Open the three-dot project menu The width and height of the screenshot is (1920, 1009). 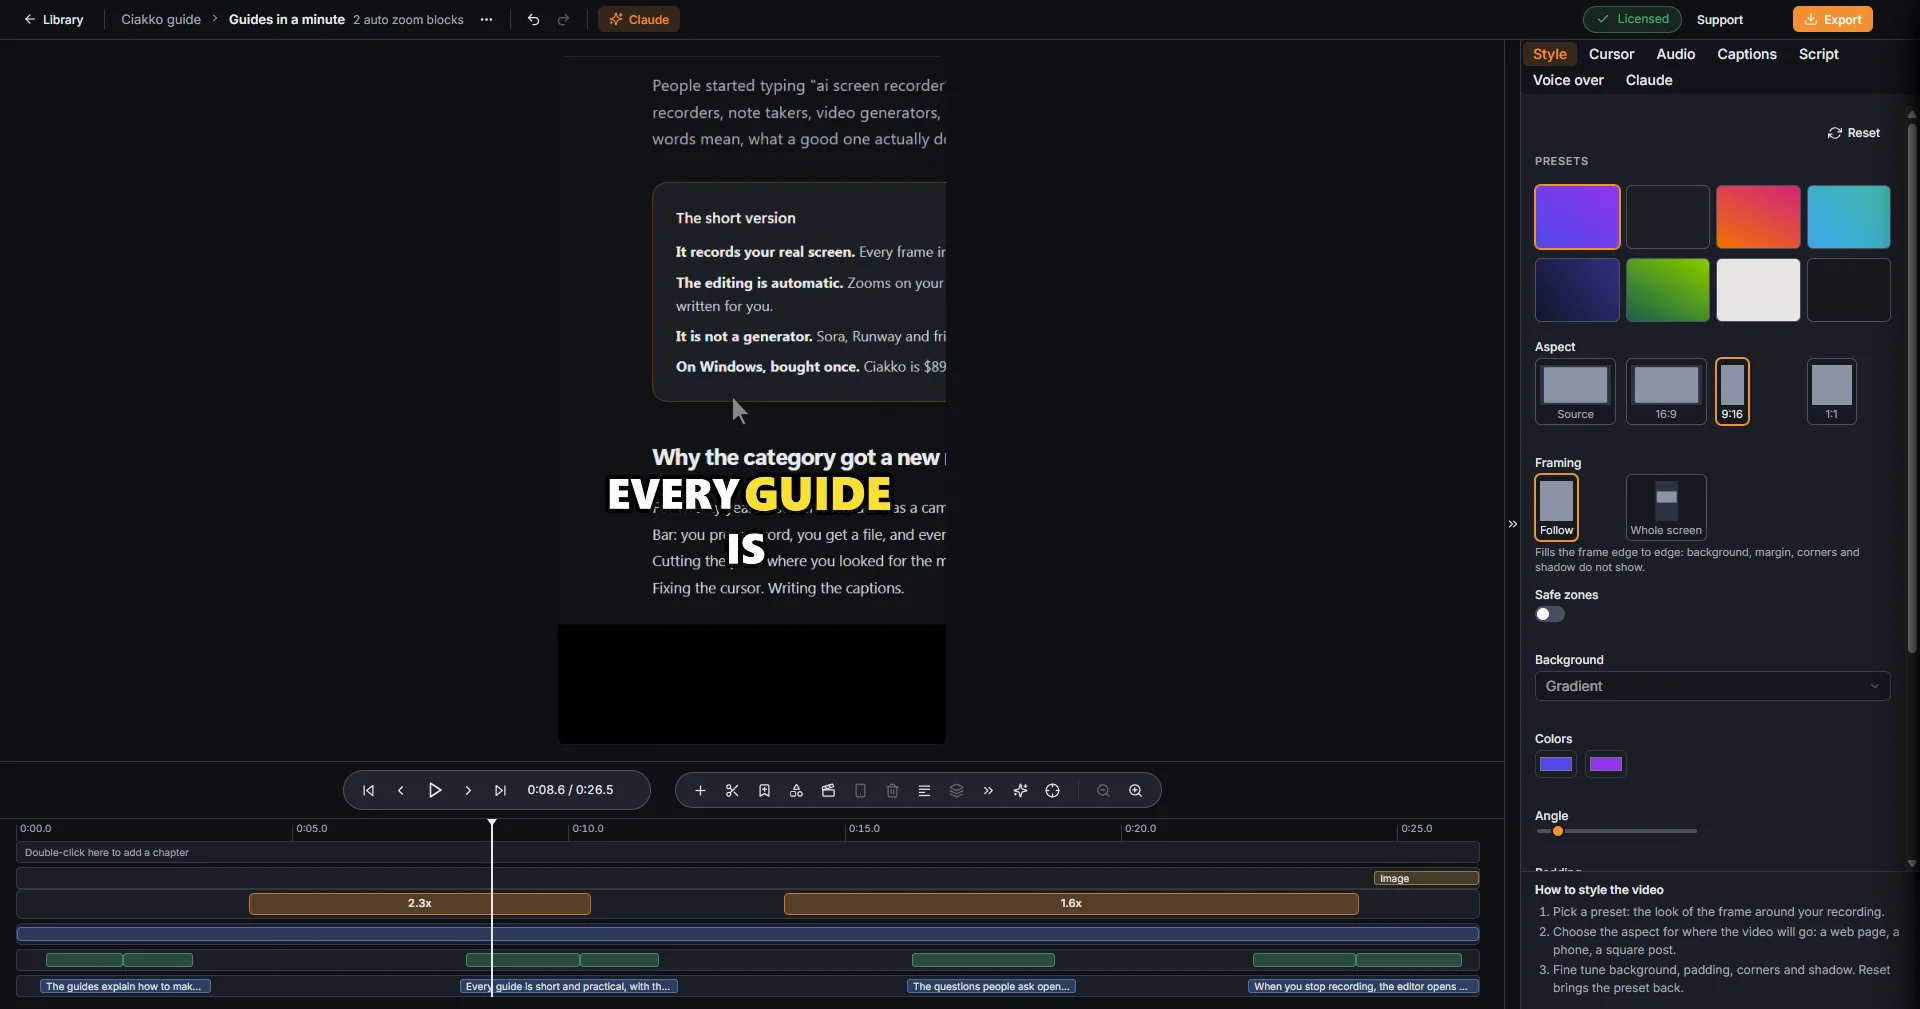tap(486, 19)
